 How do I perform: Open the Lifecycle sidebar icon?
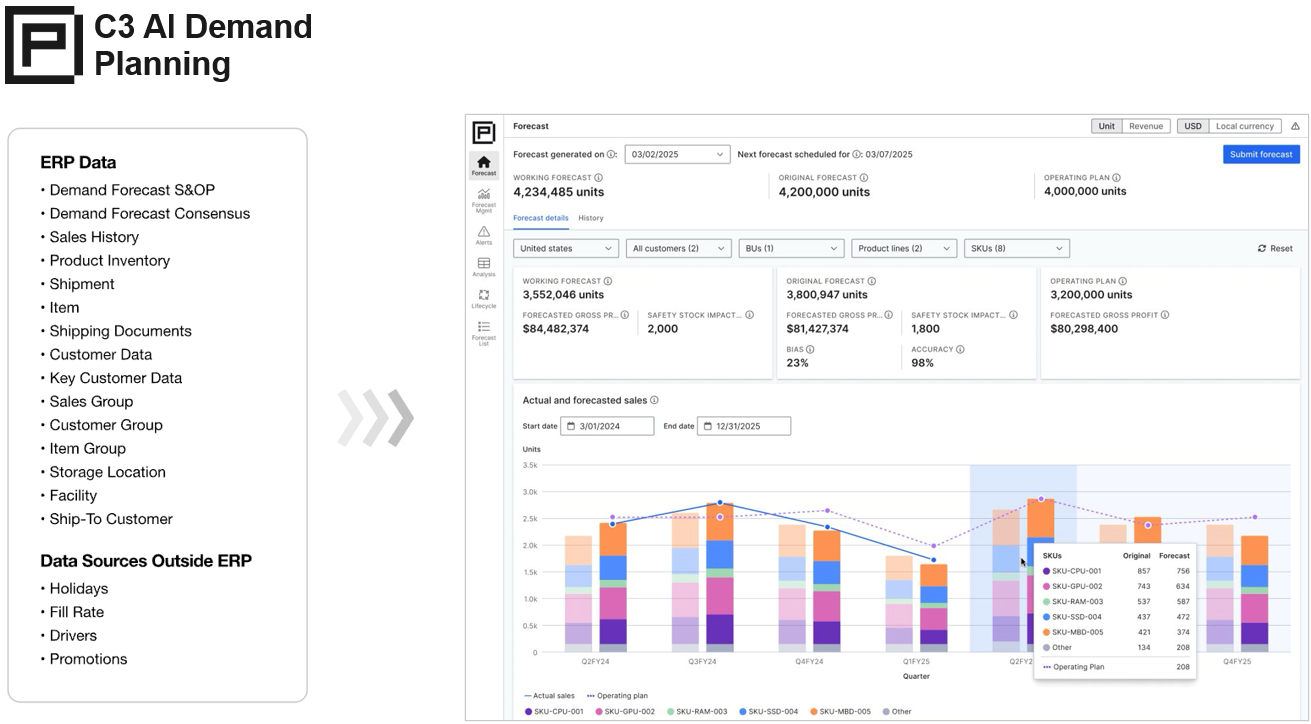[x=484, y=298]
